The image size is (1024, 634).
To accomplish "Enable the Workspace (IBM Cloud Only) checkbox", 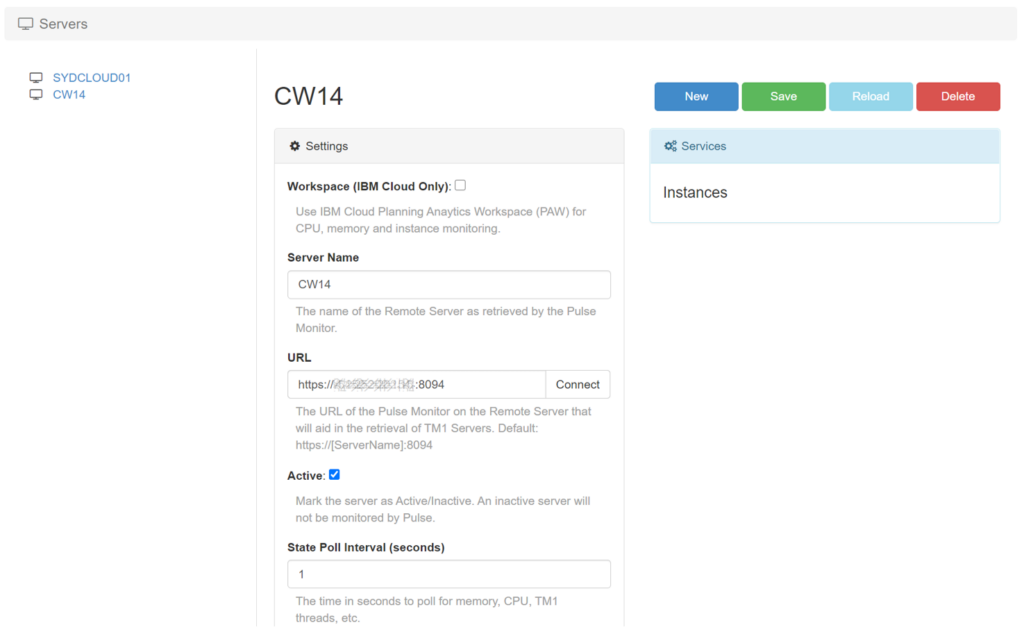I will [x=460, y=185].
